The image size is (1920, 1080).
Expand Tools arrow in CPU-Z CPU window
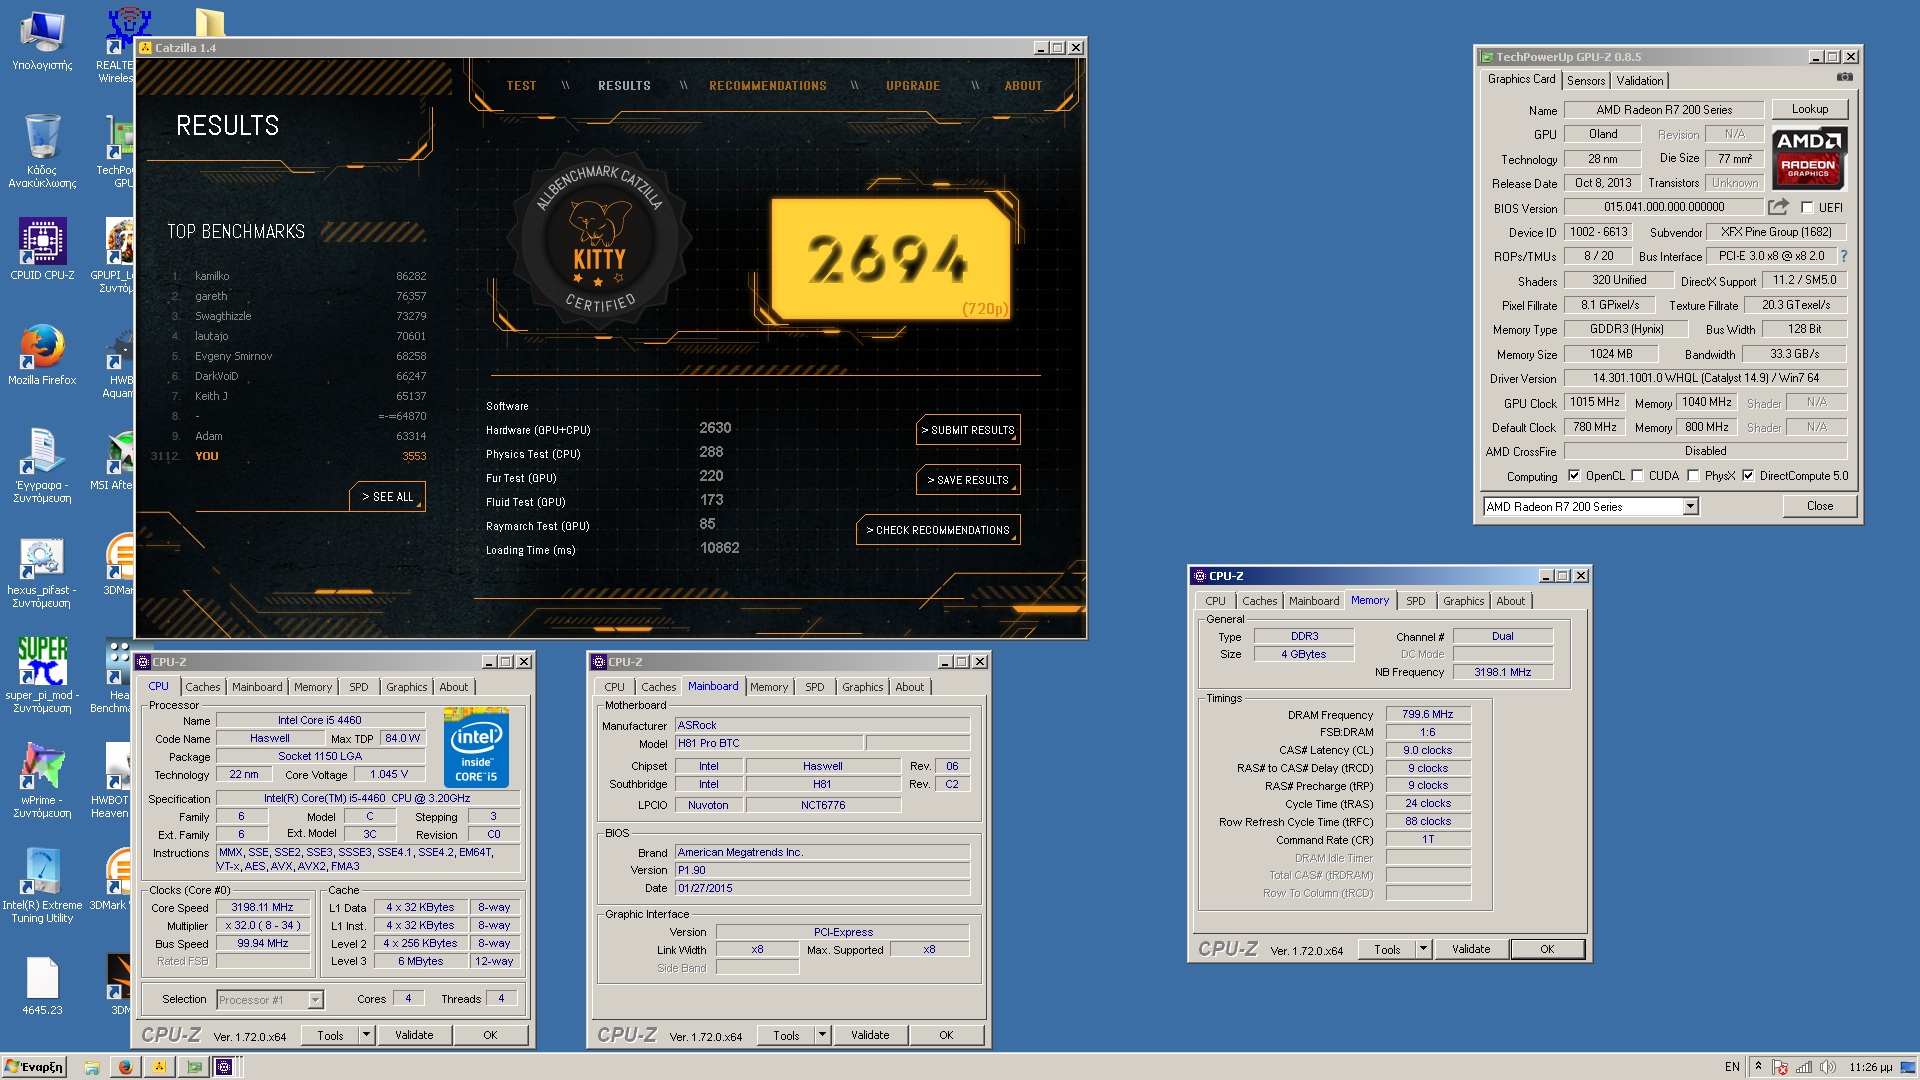[x=367, y=1035]
